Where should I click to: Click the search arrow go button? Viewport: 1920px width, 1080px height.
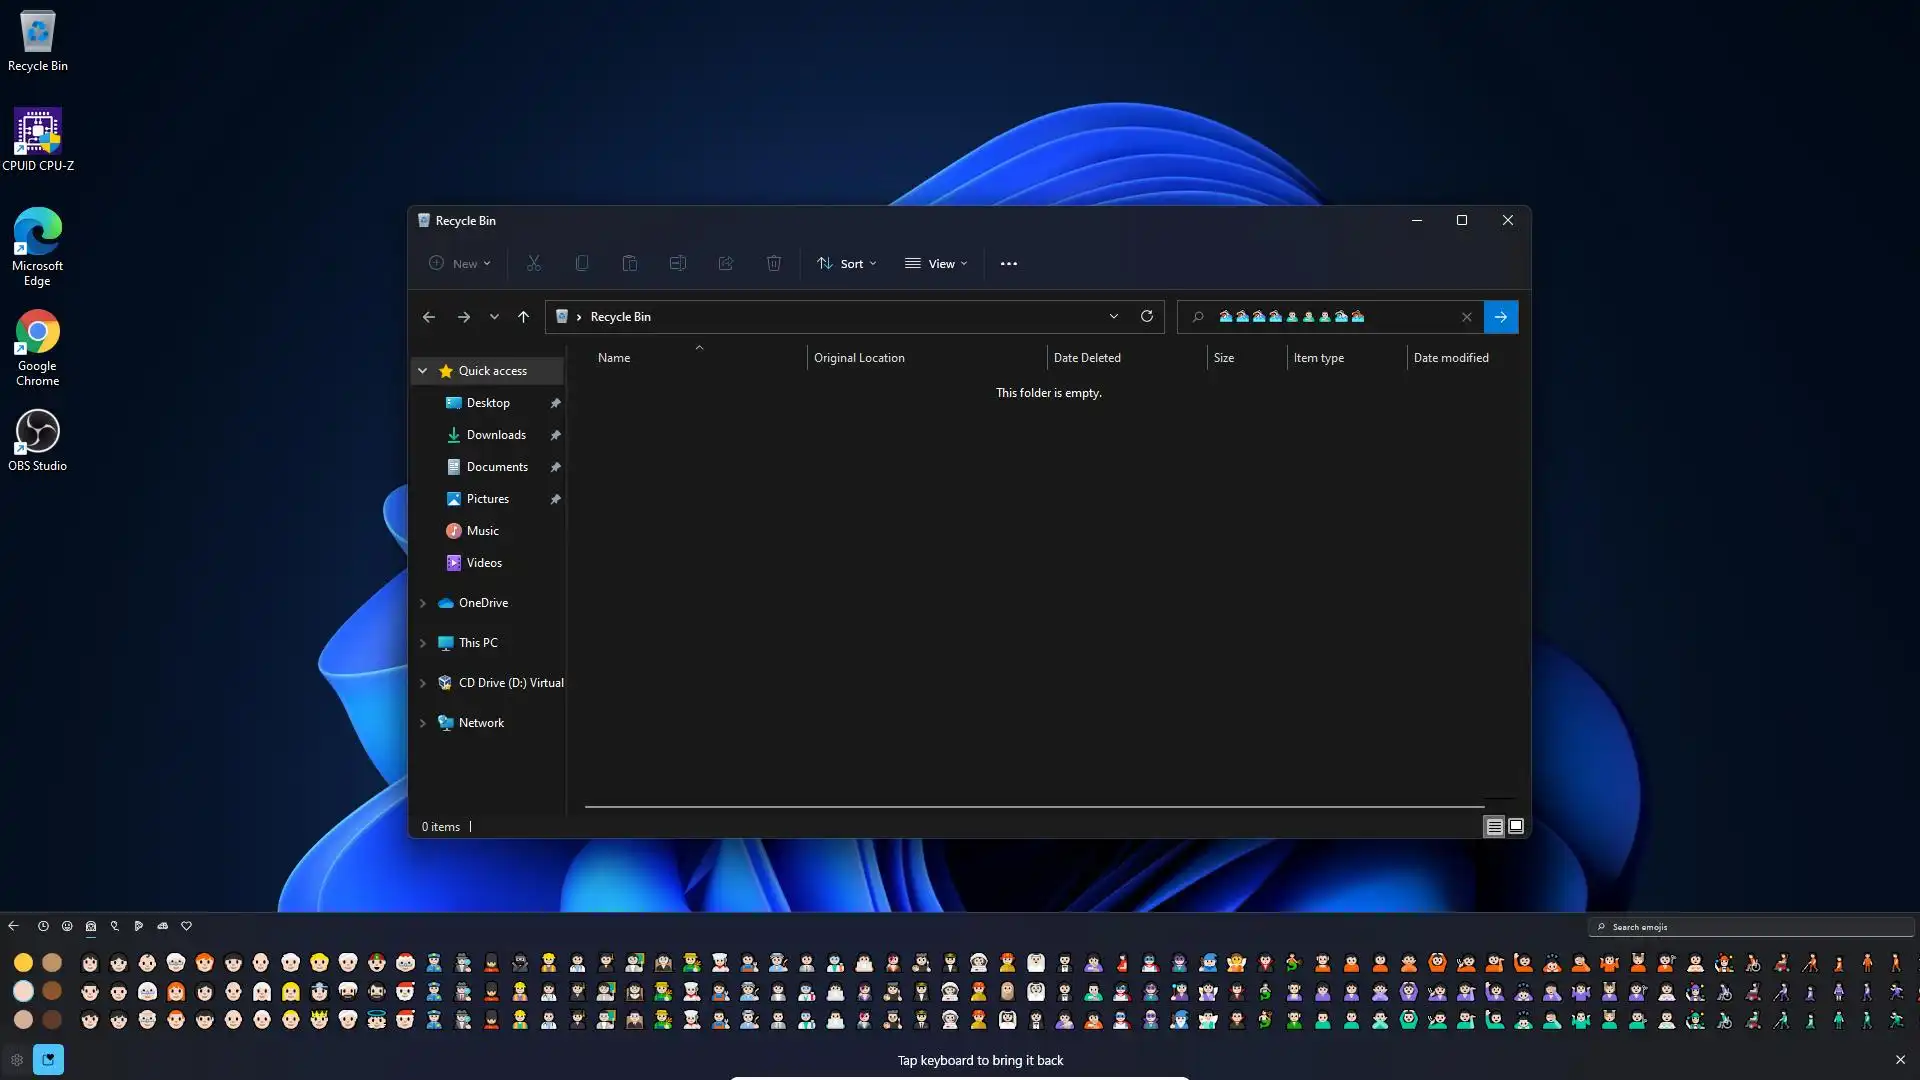tap(1500, 317)
